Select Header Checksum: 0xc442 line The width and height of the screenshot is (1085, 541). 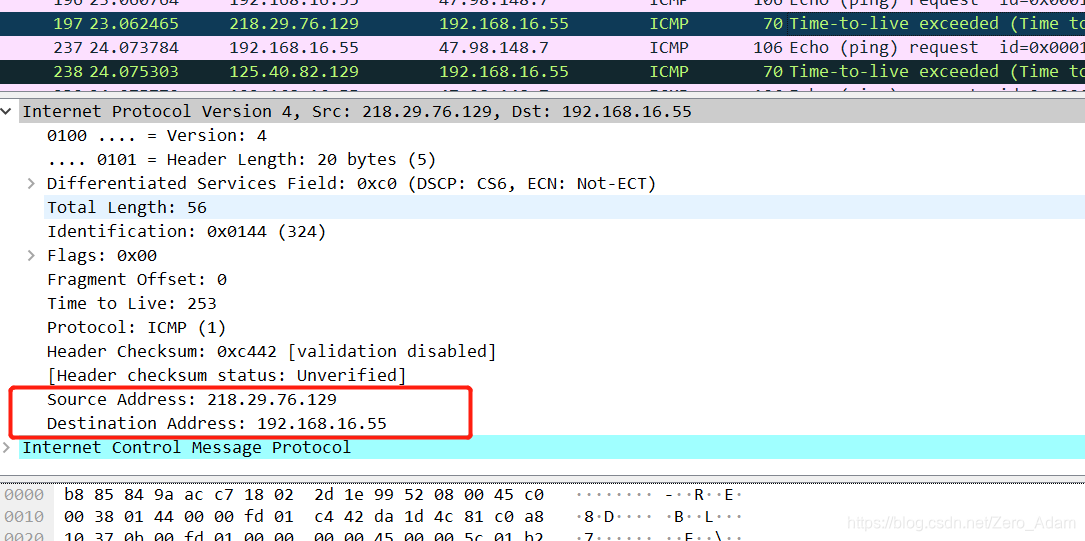[271, 351]
